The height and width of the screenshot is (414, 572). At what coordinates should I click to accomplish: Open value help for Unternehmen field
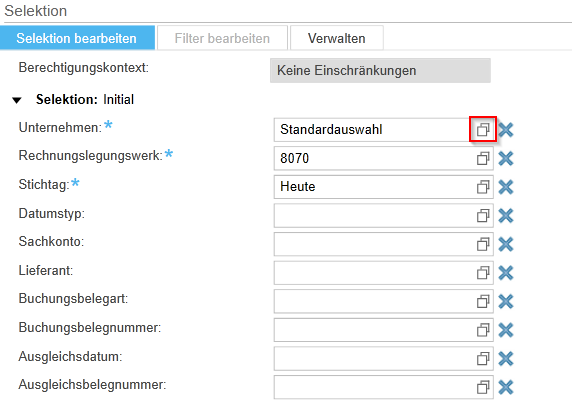(x=483, y=129)
